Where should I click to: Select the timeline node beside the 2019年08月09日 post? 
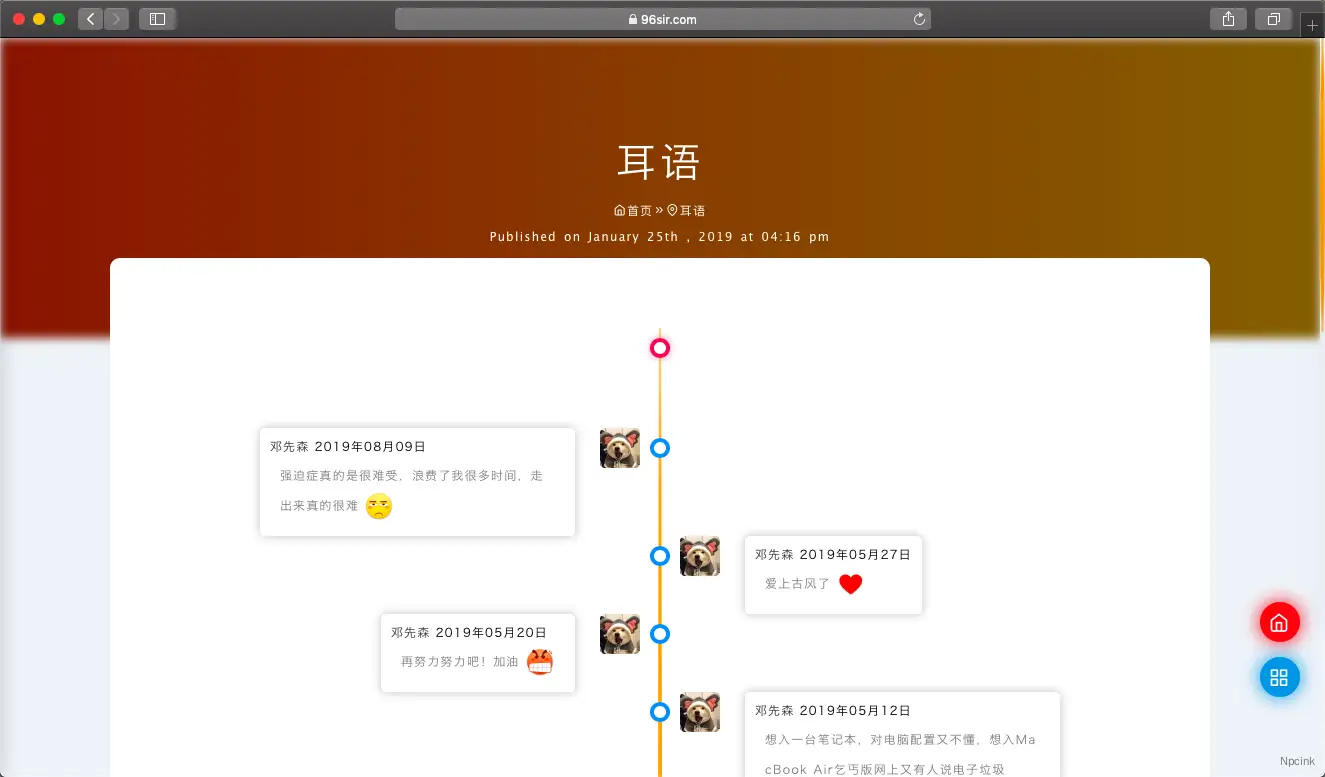[660, 448]
